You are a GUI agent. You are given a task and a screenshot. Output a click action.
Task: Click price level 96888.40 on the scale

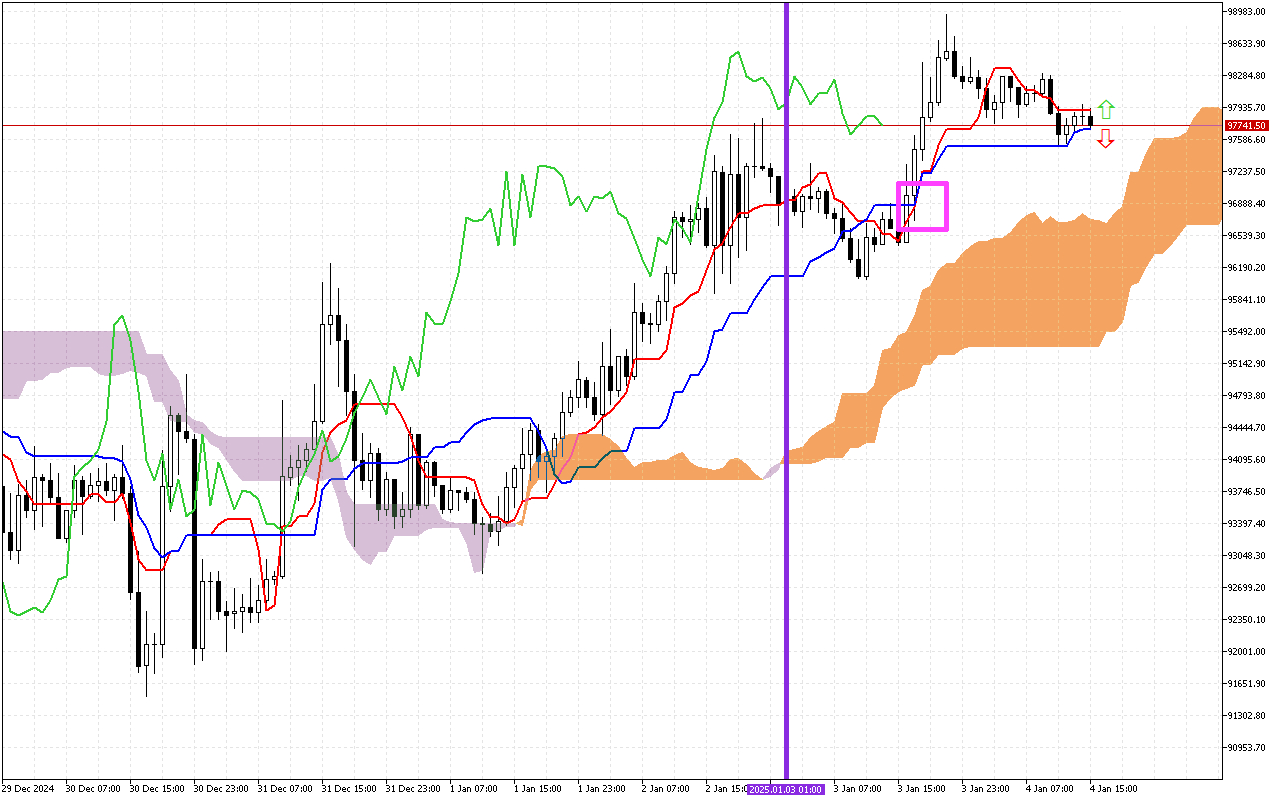[x=1246, y=204]
